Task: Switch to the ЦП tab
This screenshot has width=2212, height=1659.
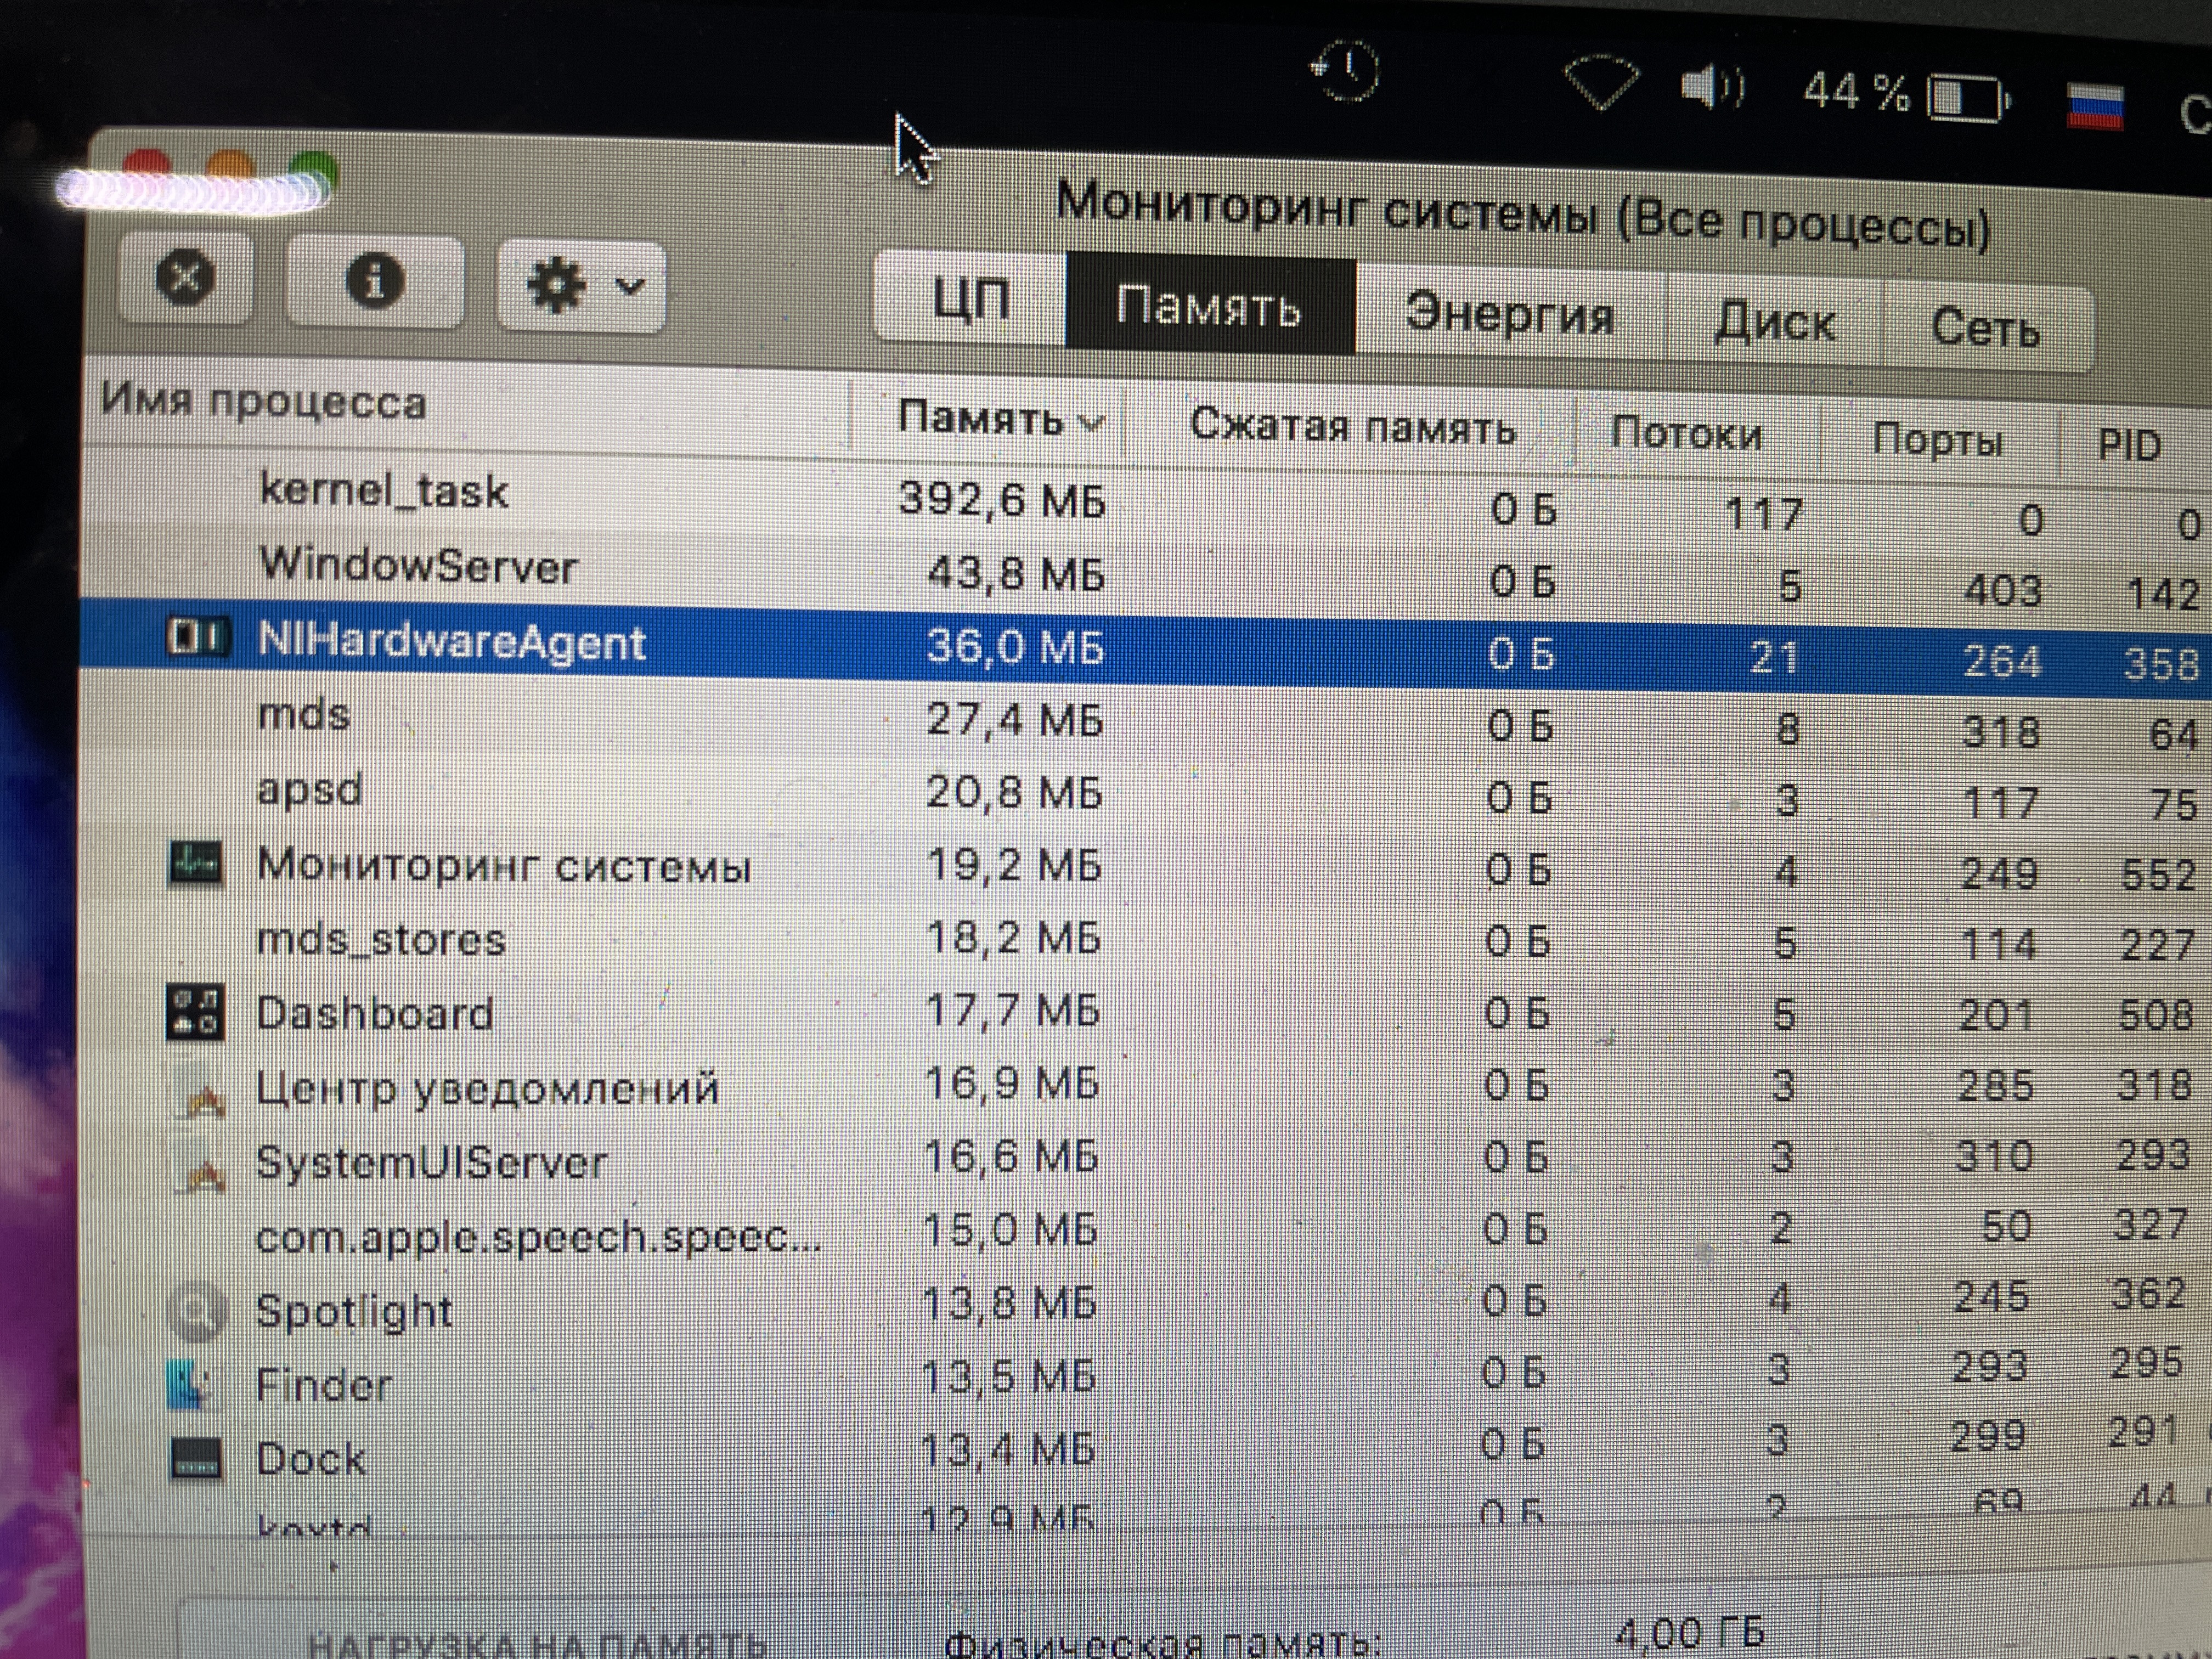Action: (x=970, y=298)
